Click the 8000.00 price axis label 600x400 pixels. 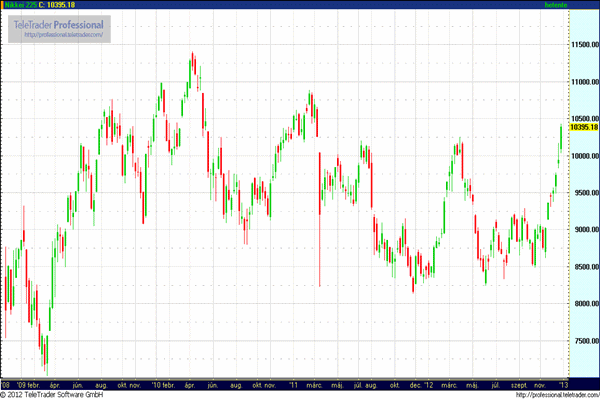[x=584, y=304]
